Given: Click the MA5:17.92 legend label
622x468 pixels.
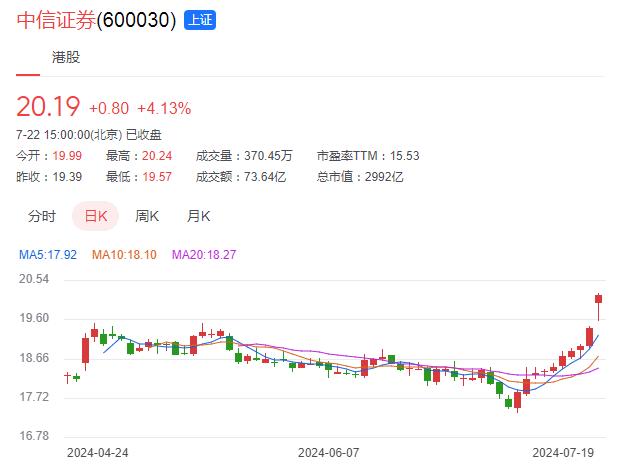Looking at the screenshot, I should click(48, 254).
